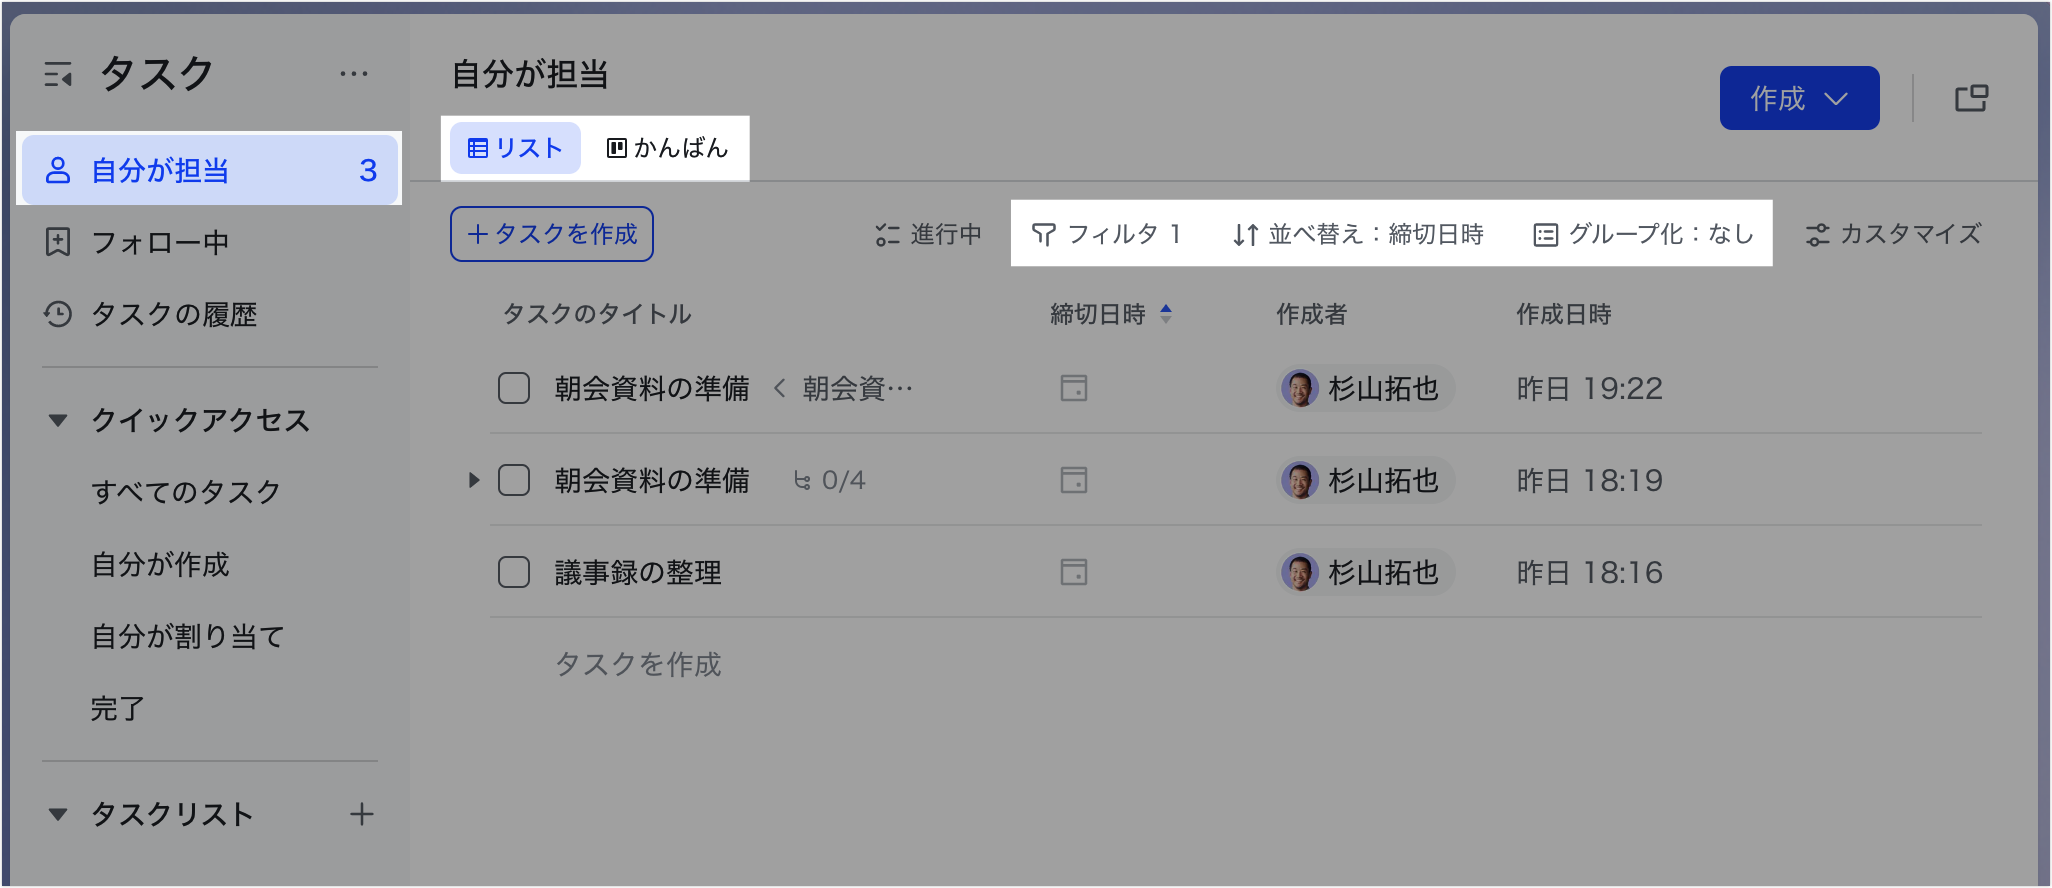
Task: Open the due date calendar for 議事録の整理
Action: 1073,572
